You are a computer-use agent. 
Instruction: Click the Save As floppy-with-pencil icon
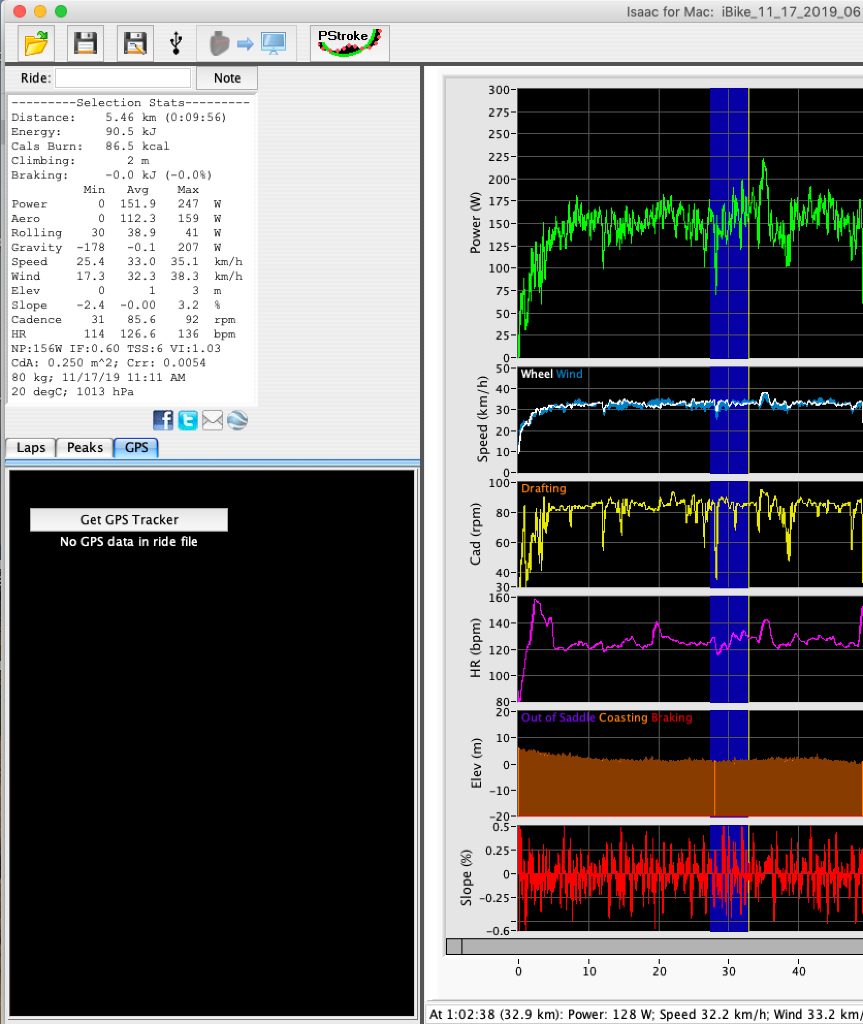(x=135, y=43)
